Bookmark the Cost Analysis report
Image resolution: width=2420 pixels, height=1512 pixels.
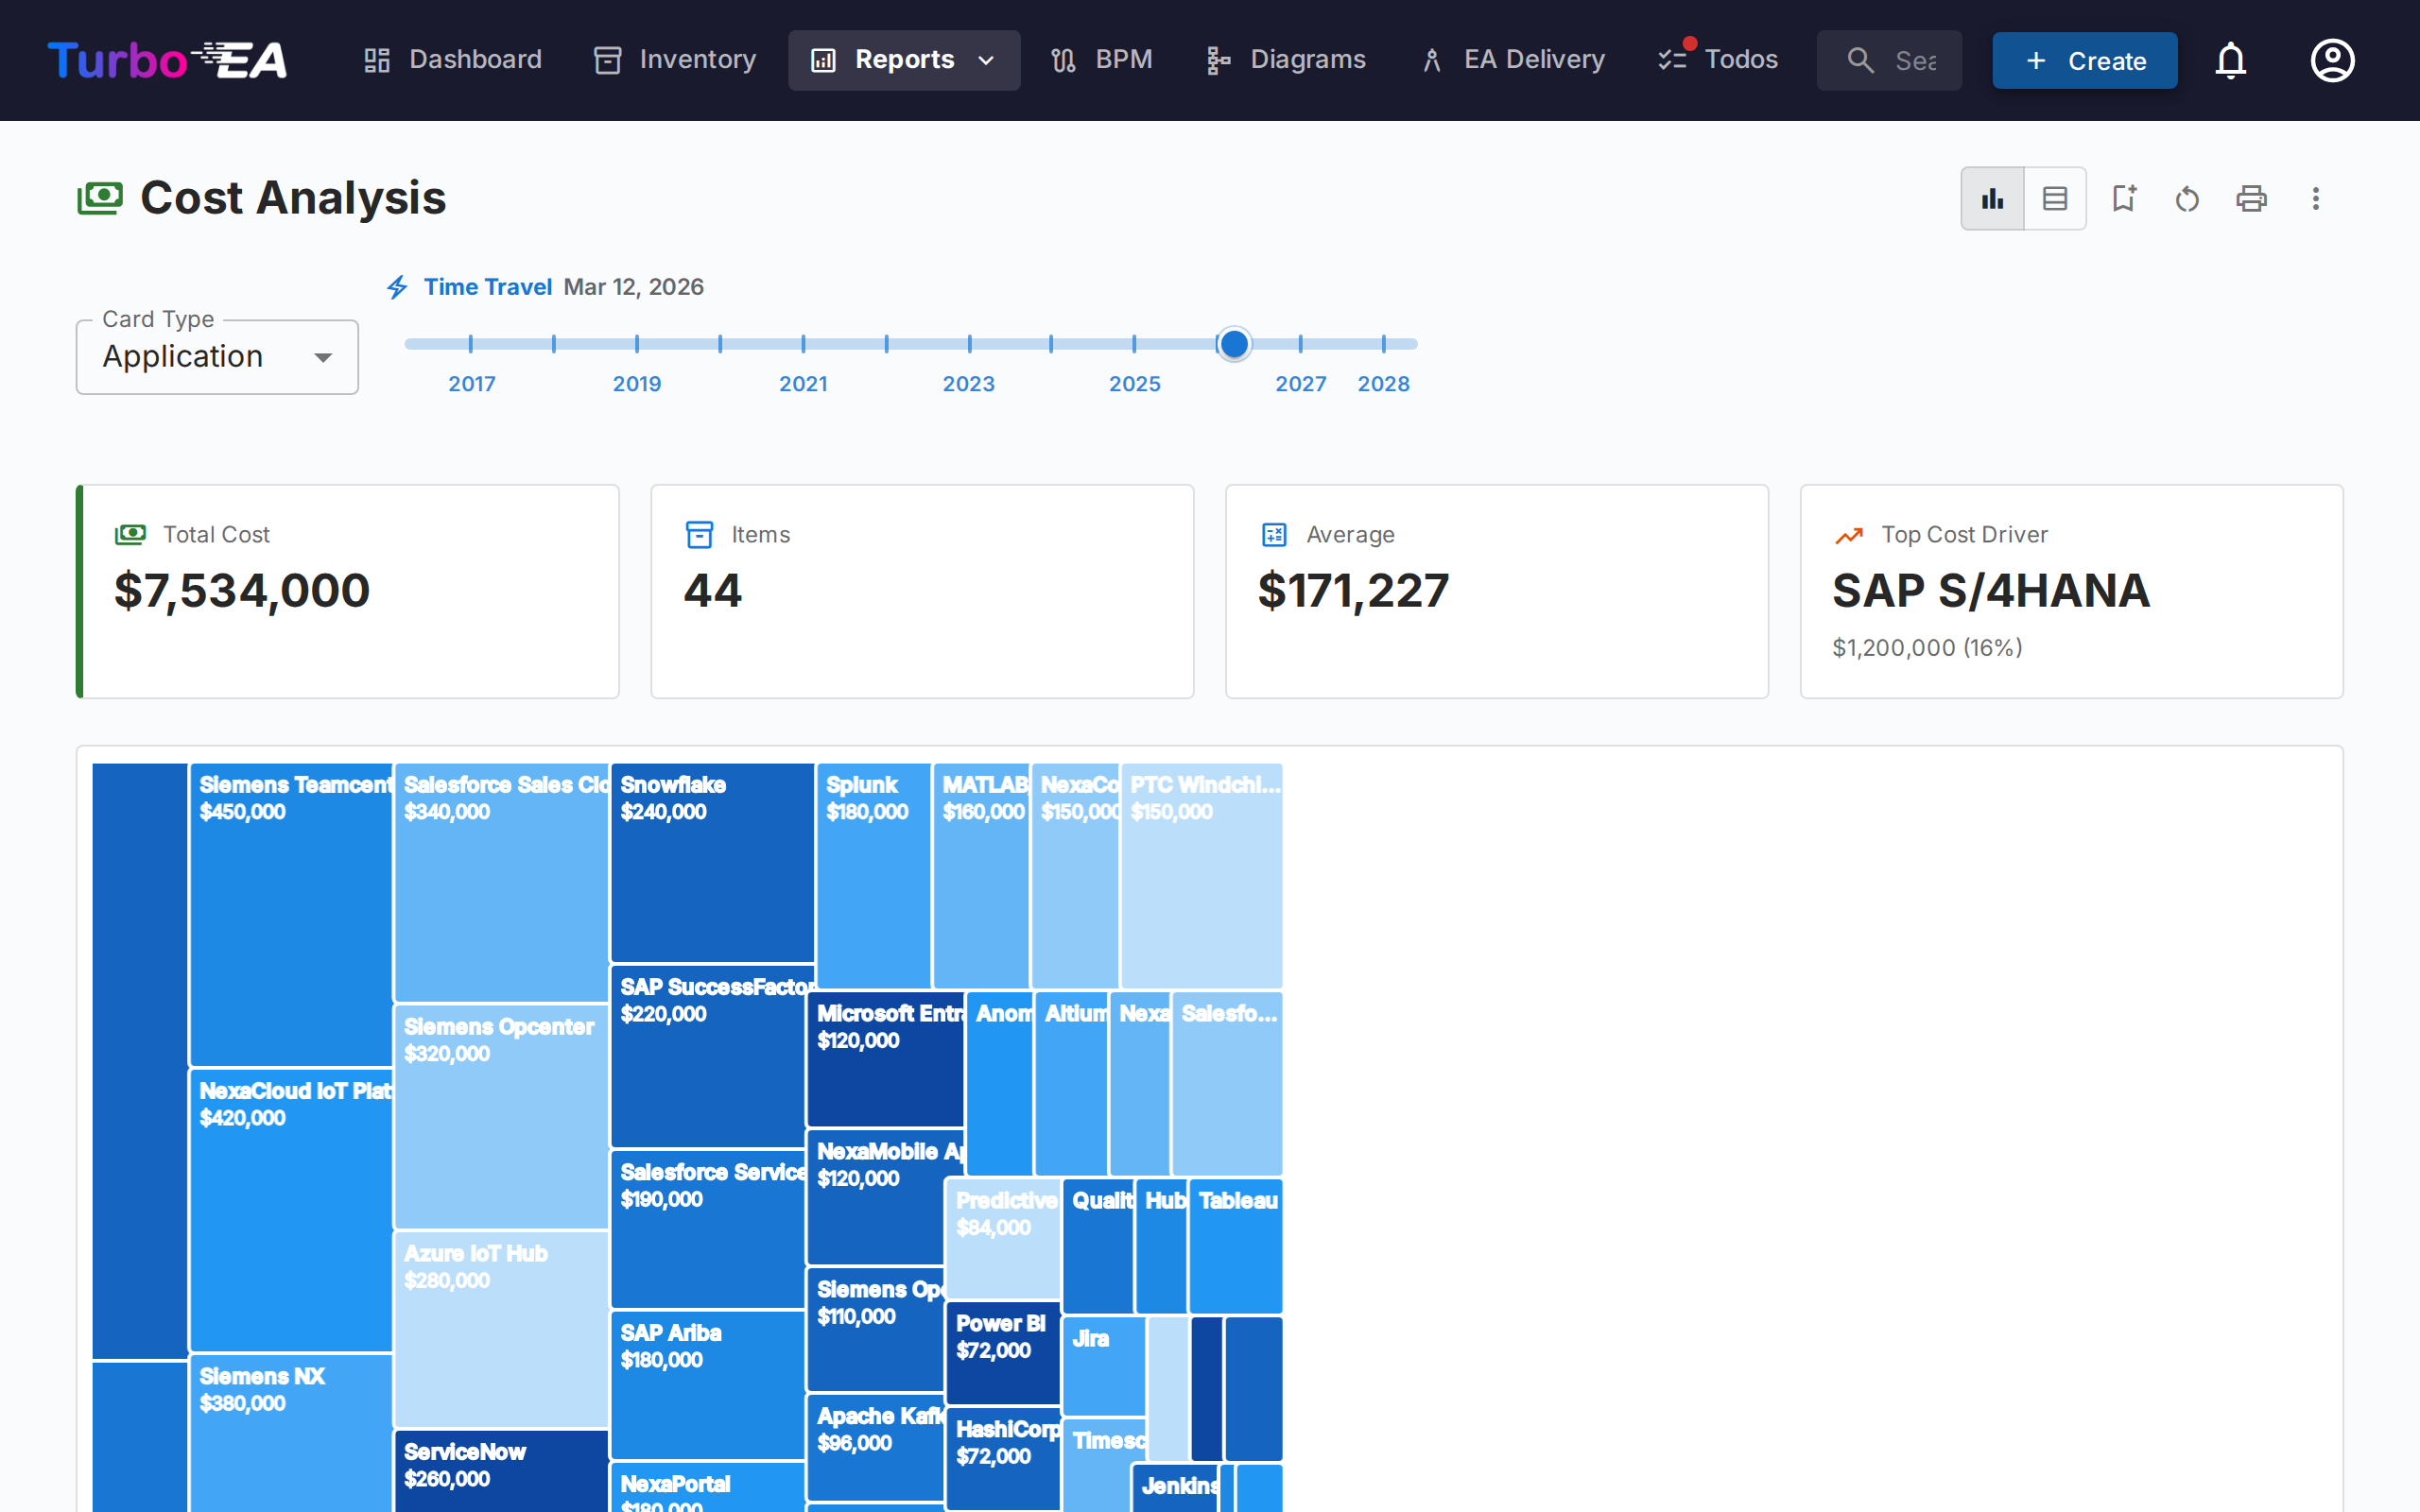tap(2124, 198)
